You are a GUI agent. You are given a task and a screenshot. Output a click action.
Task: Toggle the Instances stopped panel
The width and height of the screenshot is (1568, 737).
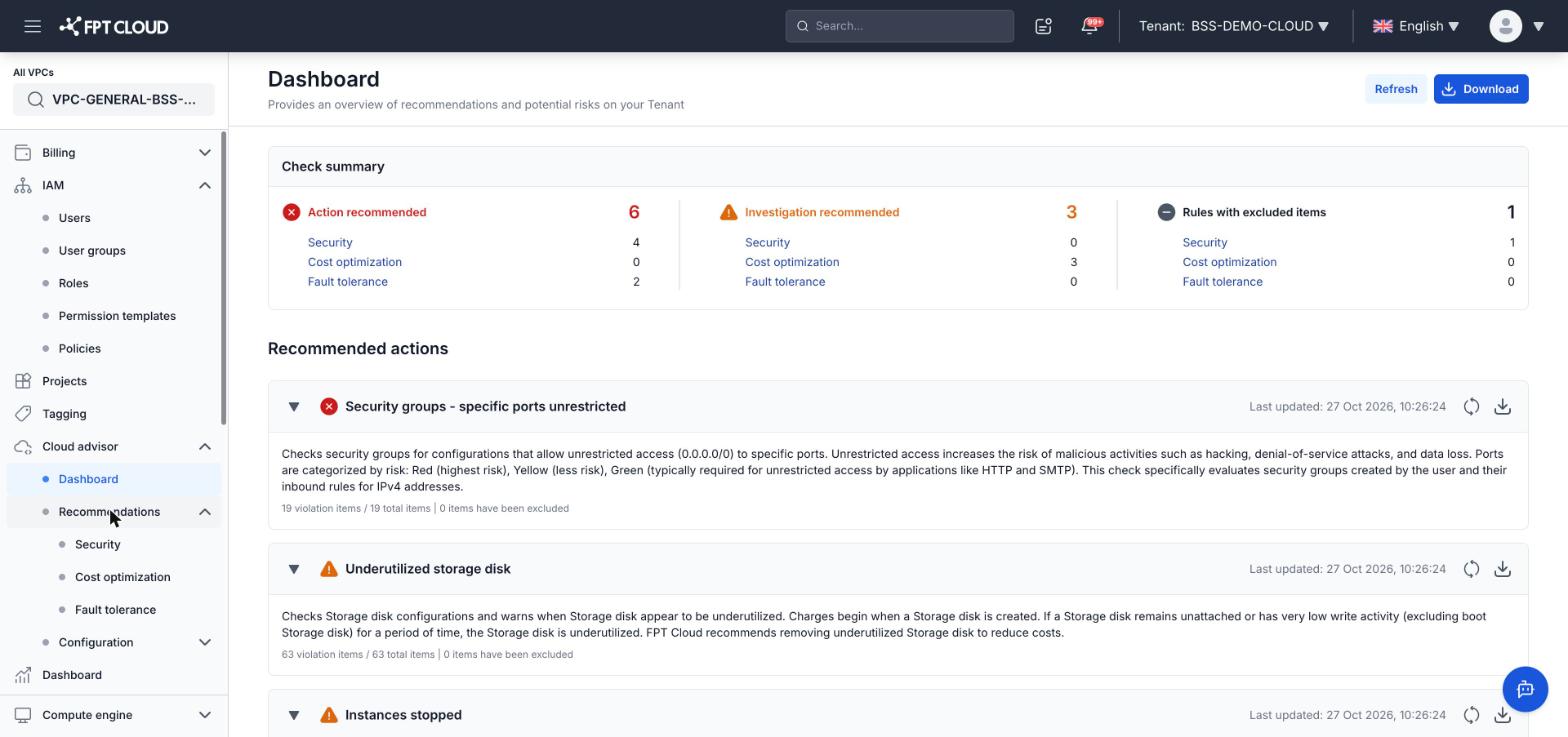[294, 715]
